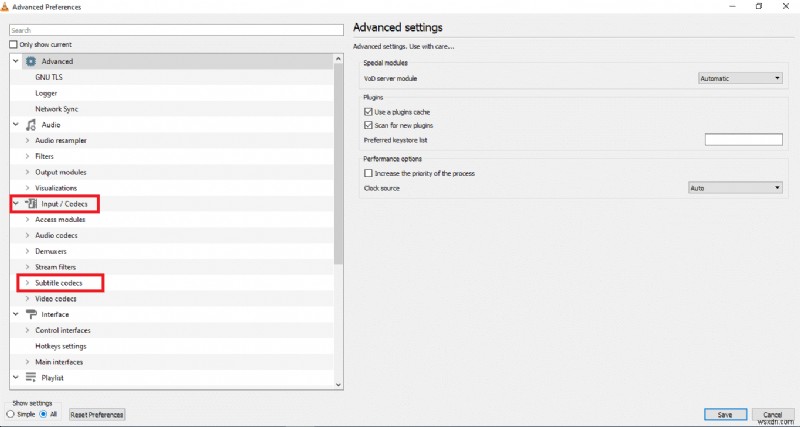Open the Clock source dropdown
Image resolution: width=800 pixels, height=427 pixels.
[x=735, y=188]
